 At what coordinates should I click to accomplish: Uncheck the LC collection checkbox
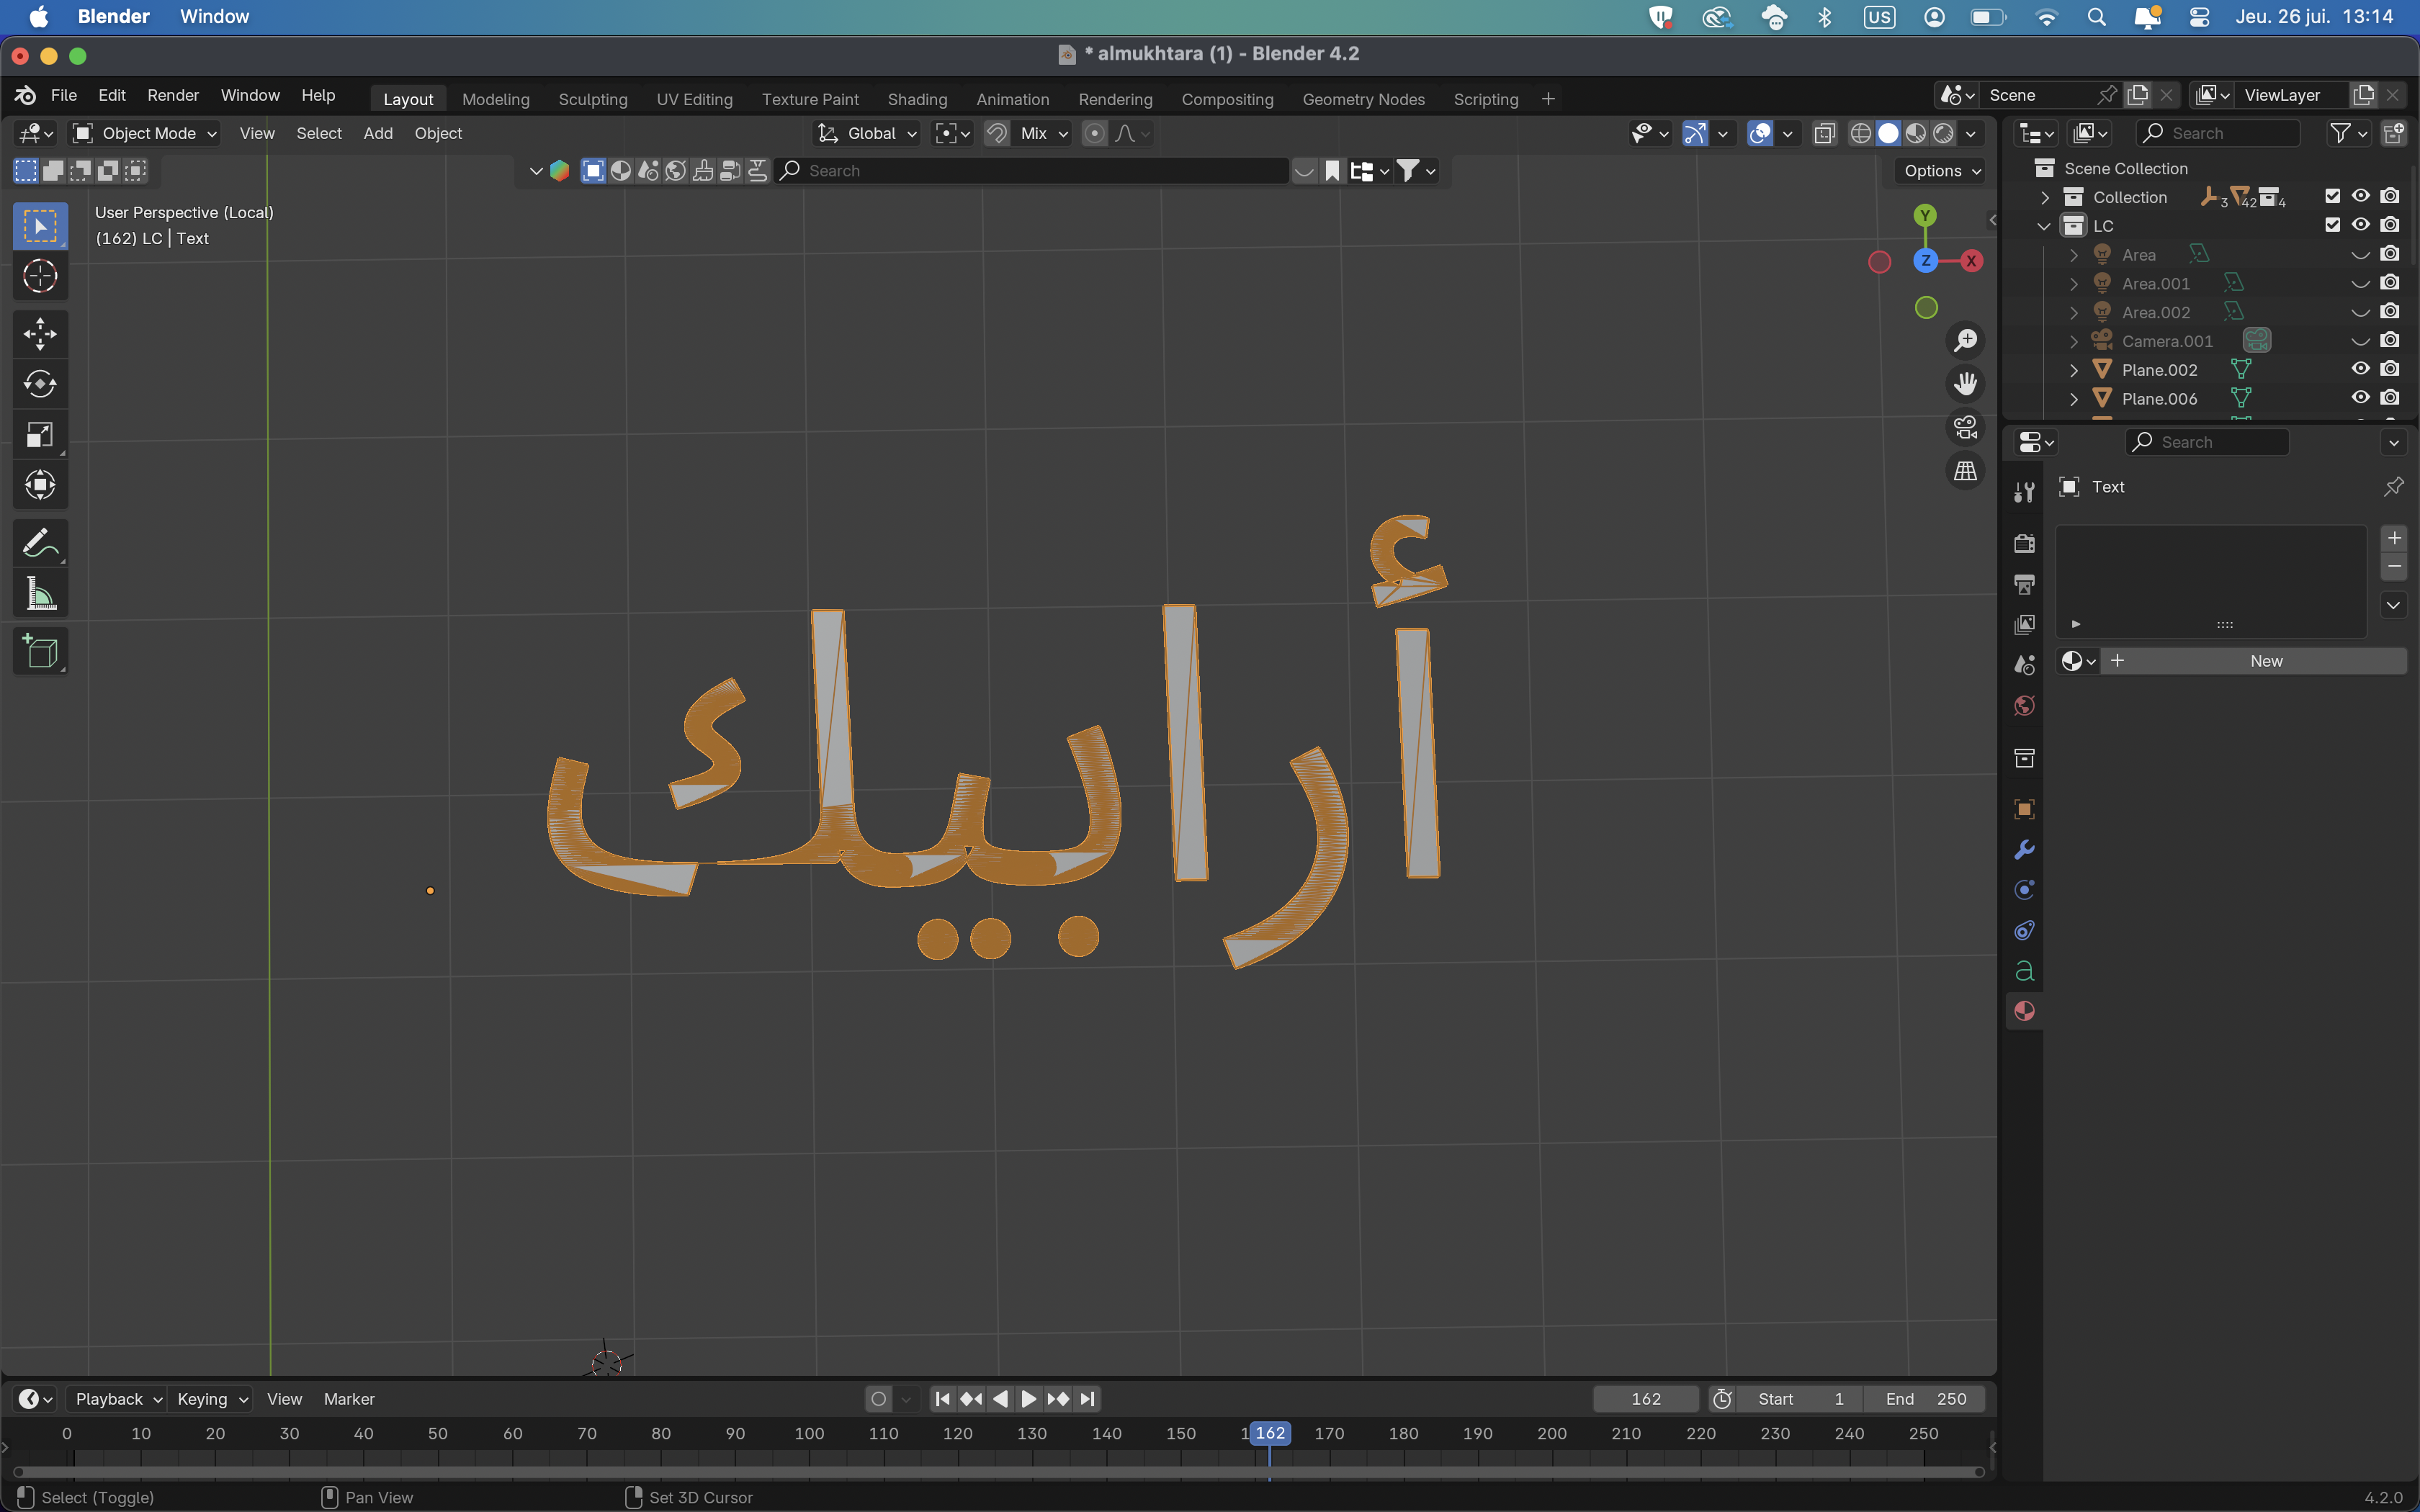(2333, 225)
